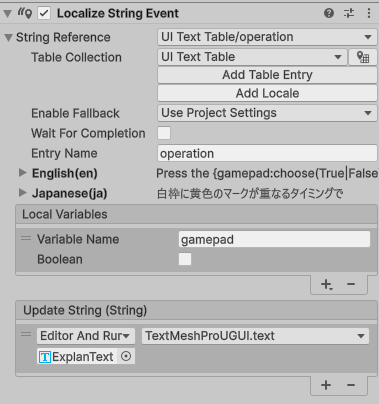Click the Wait For Completion label
The width and height of the screenshot is (379, 404).
[x=88, y=133]
